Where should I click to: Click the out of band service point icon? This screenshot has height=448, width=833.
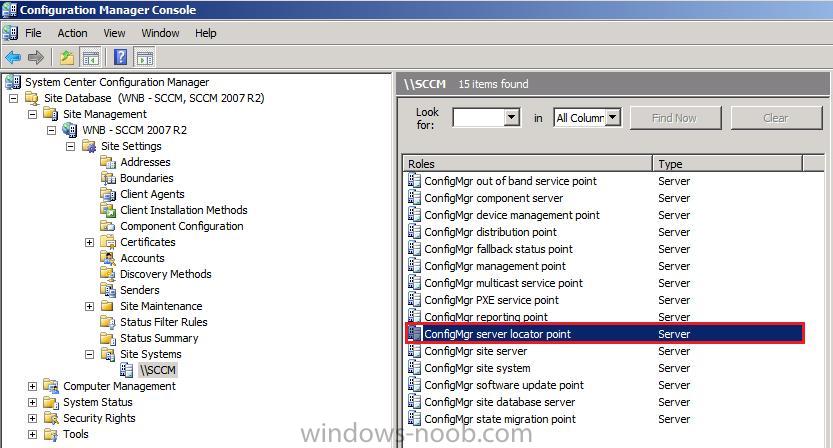(x=414, y=181)
